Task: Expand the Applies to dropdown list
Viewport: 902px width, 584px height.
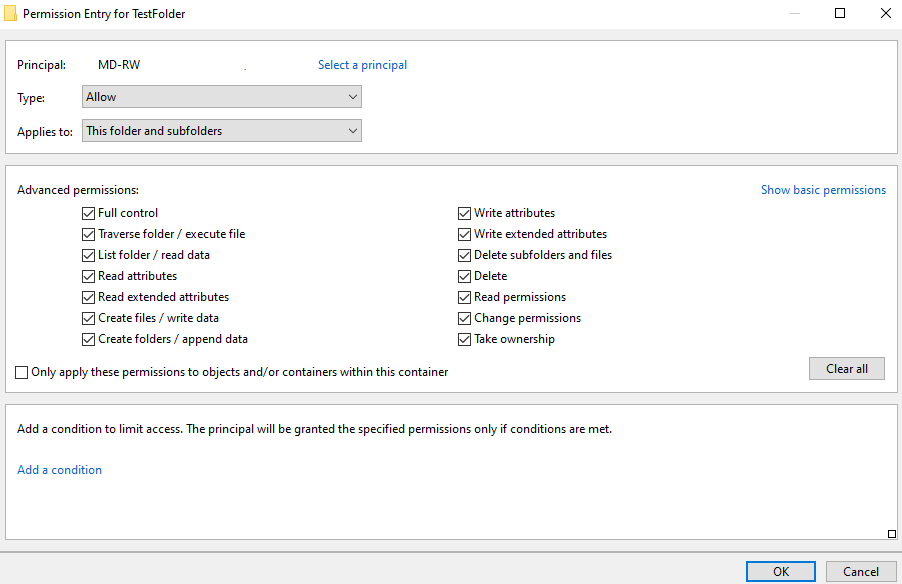Action: [x=221, y=131]
